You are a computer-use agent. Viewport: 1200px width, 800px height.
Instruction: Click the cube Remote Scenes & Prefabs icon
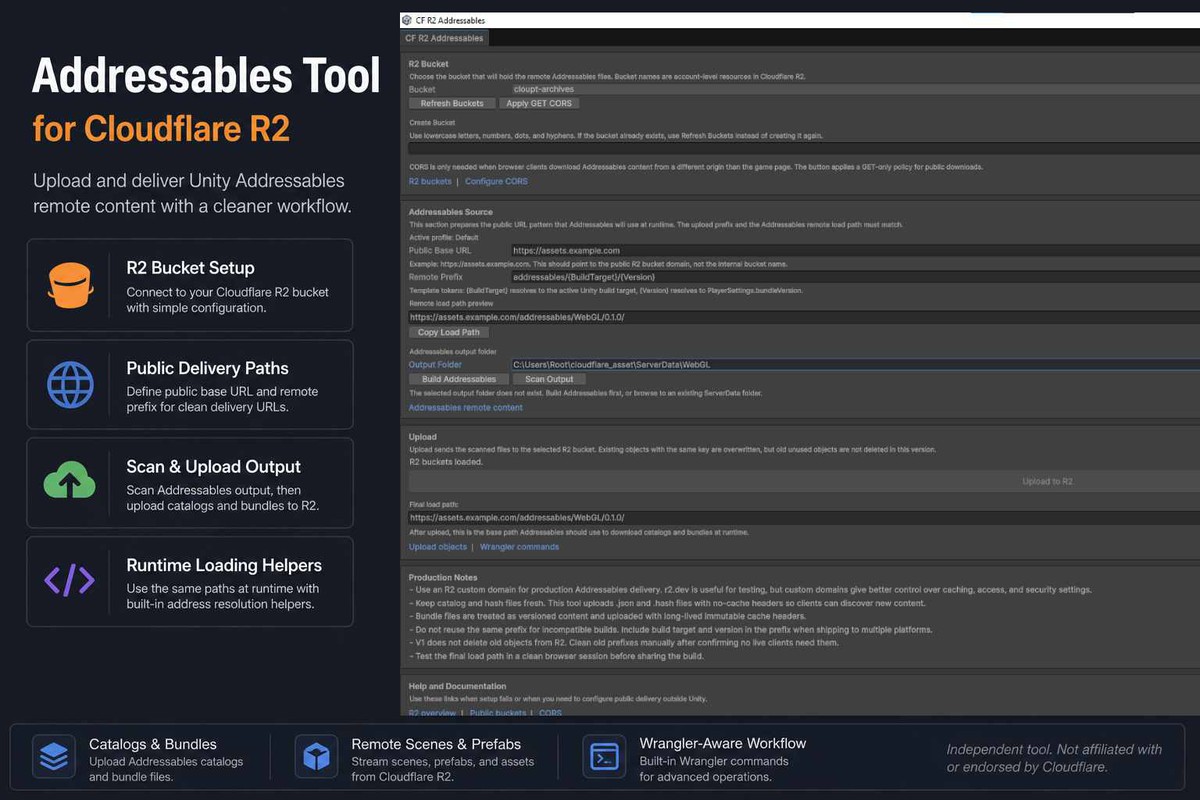point(316,757)
